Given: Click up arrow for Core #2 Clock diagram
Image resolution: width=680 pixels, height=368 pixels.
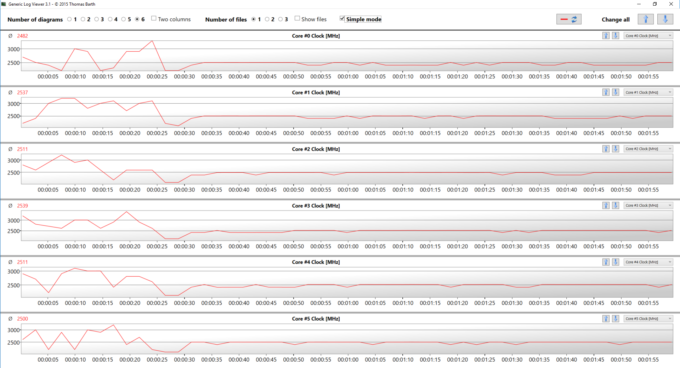Looking at the screenshot, I should (x=606, y=149).
